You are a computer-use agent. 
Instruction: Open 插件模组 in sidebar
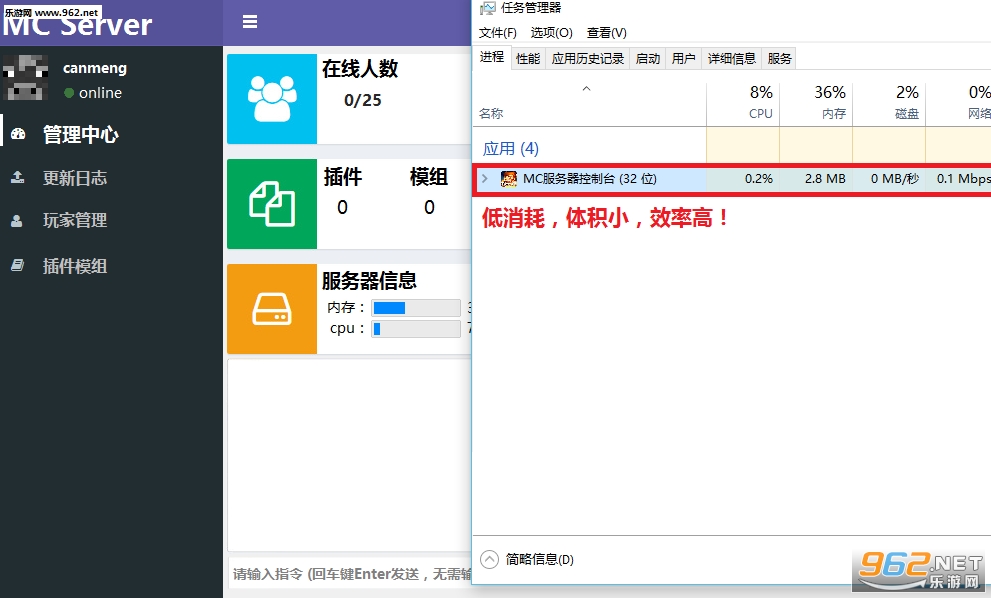coord(75,266)
